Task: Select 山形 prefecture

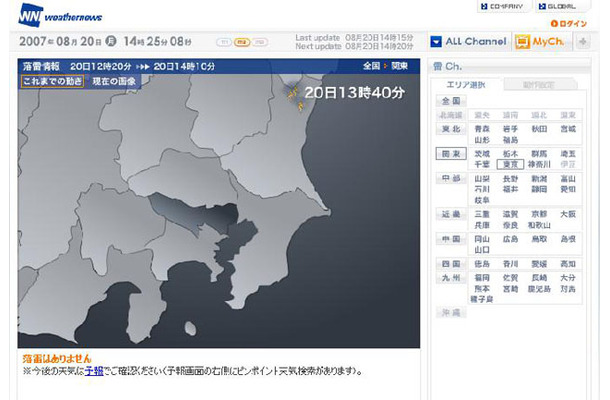Action: point(482,140)
